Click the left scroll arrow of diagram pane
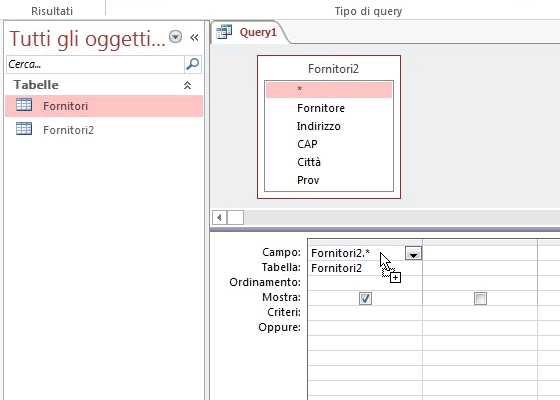The height and width of the screenshot is (400, 560). click(219, 217)
